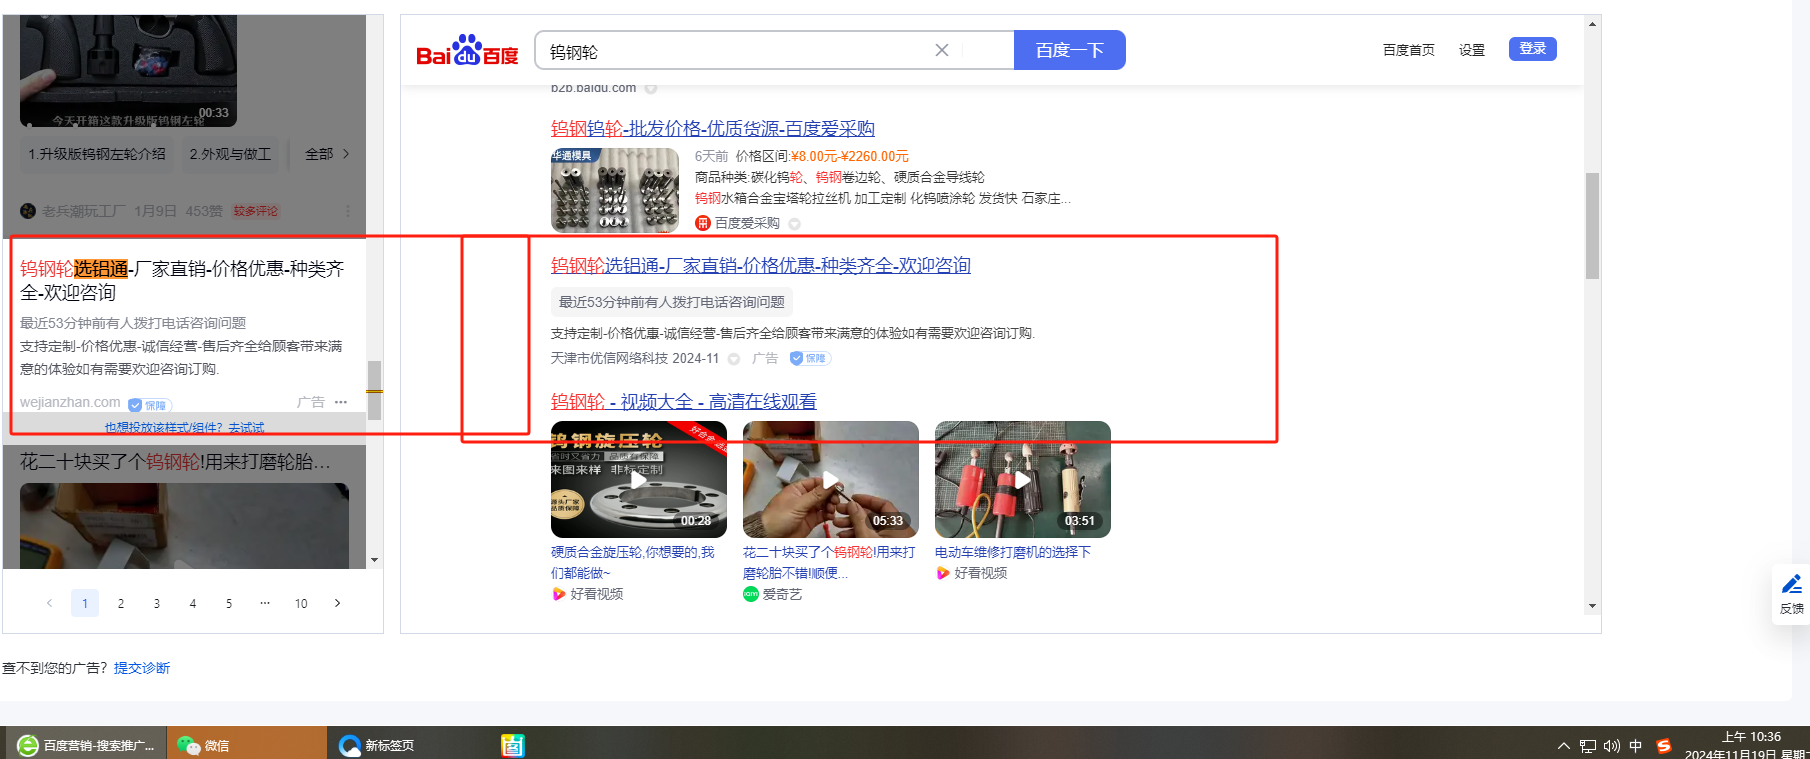Image resolution: width=1810 pixels, height=759 pixels.
Task: Open the three-dot menu of the wejianzhan.com ad
Action: 341,402
